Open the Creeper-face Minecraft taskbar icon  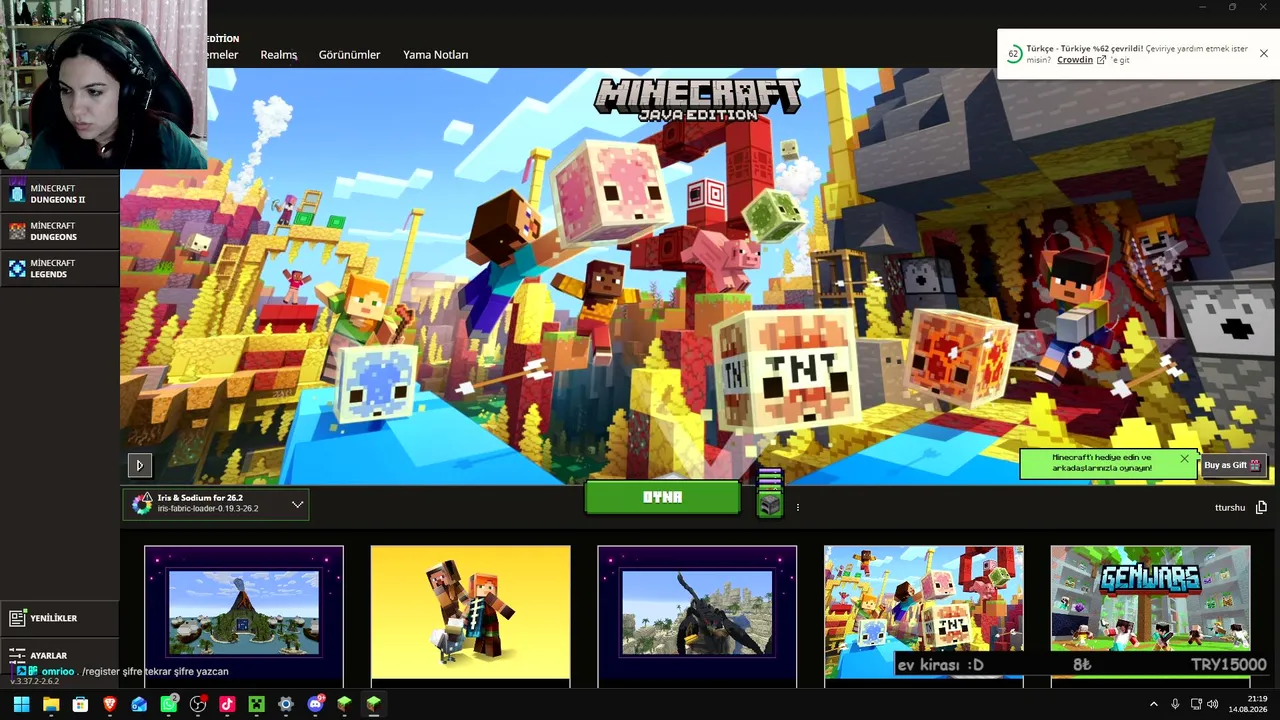pos(256,704)
